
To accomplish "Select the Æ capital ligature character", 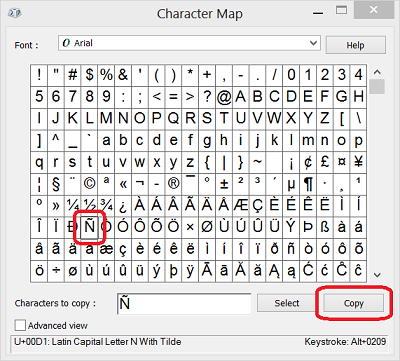I will 241,205.
